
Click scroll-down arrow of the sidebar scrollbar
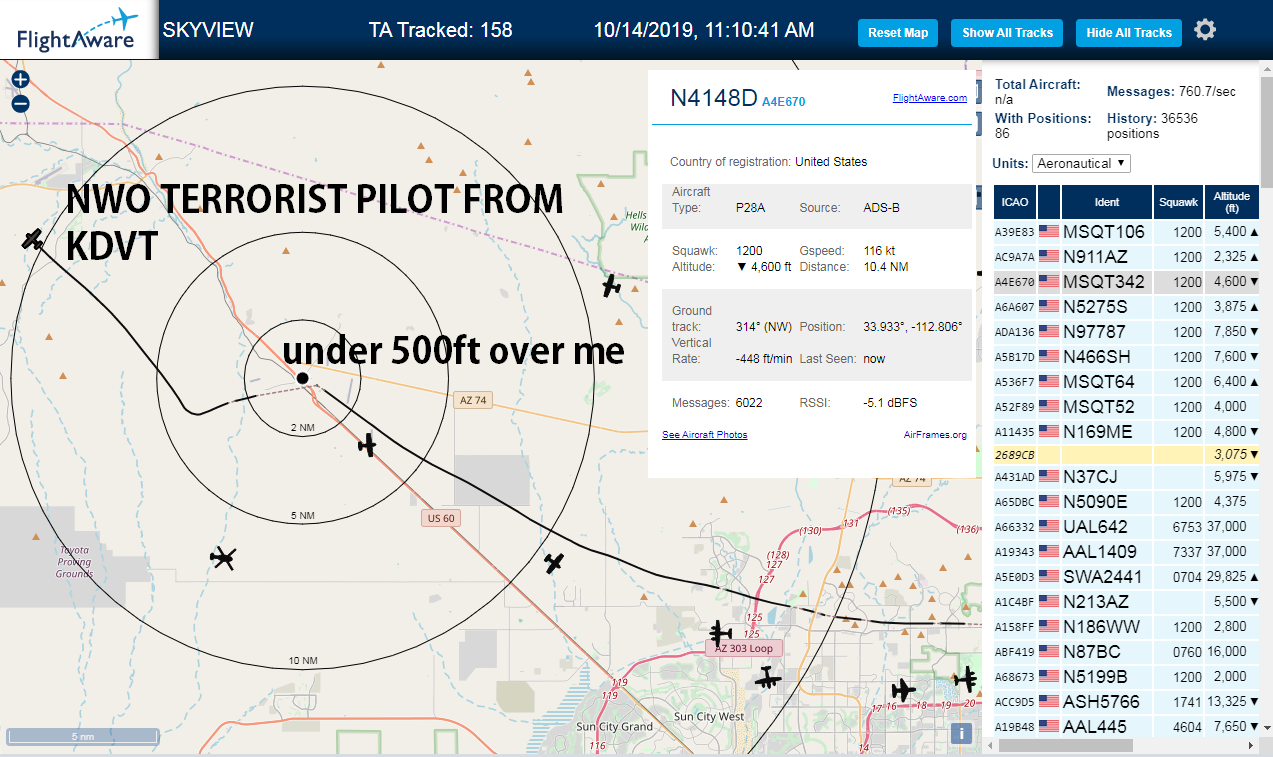[1267, 728]
